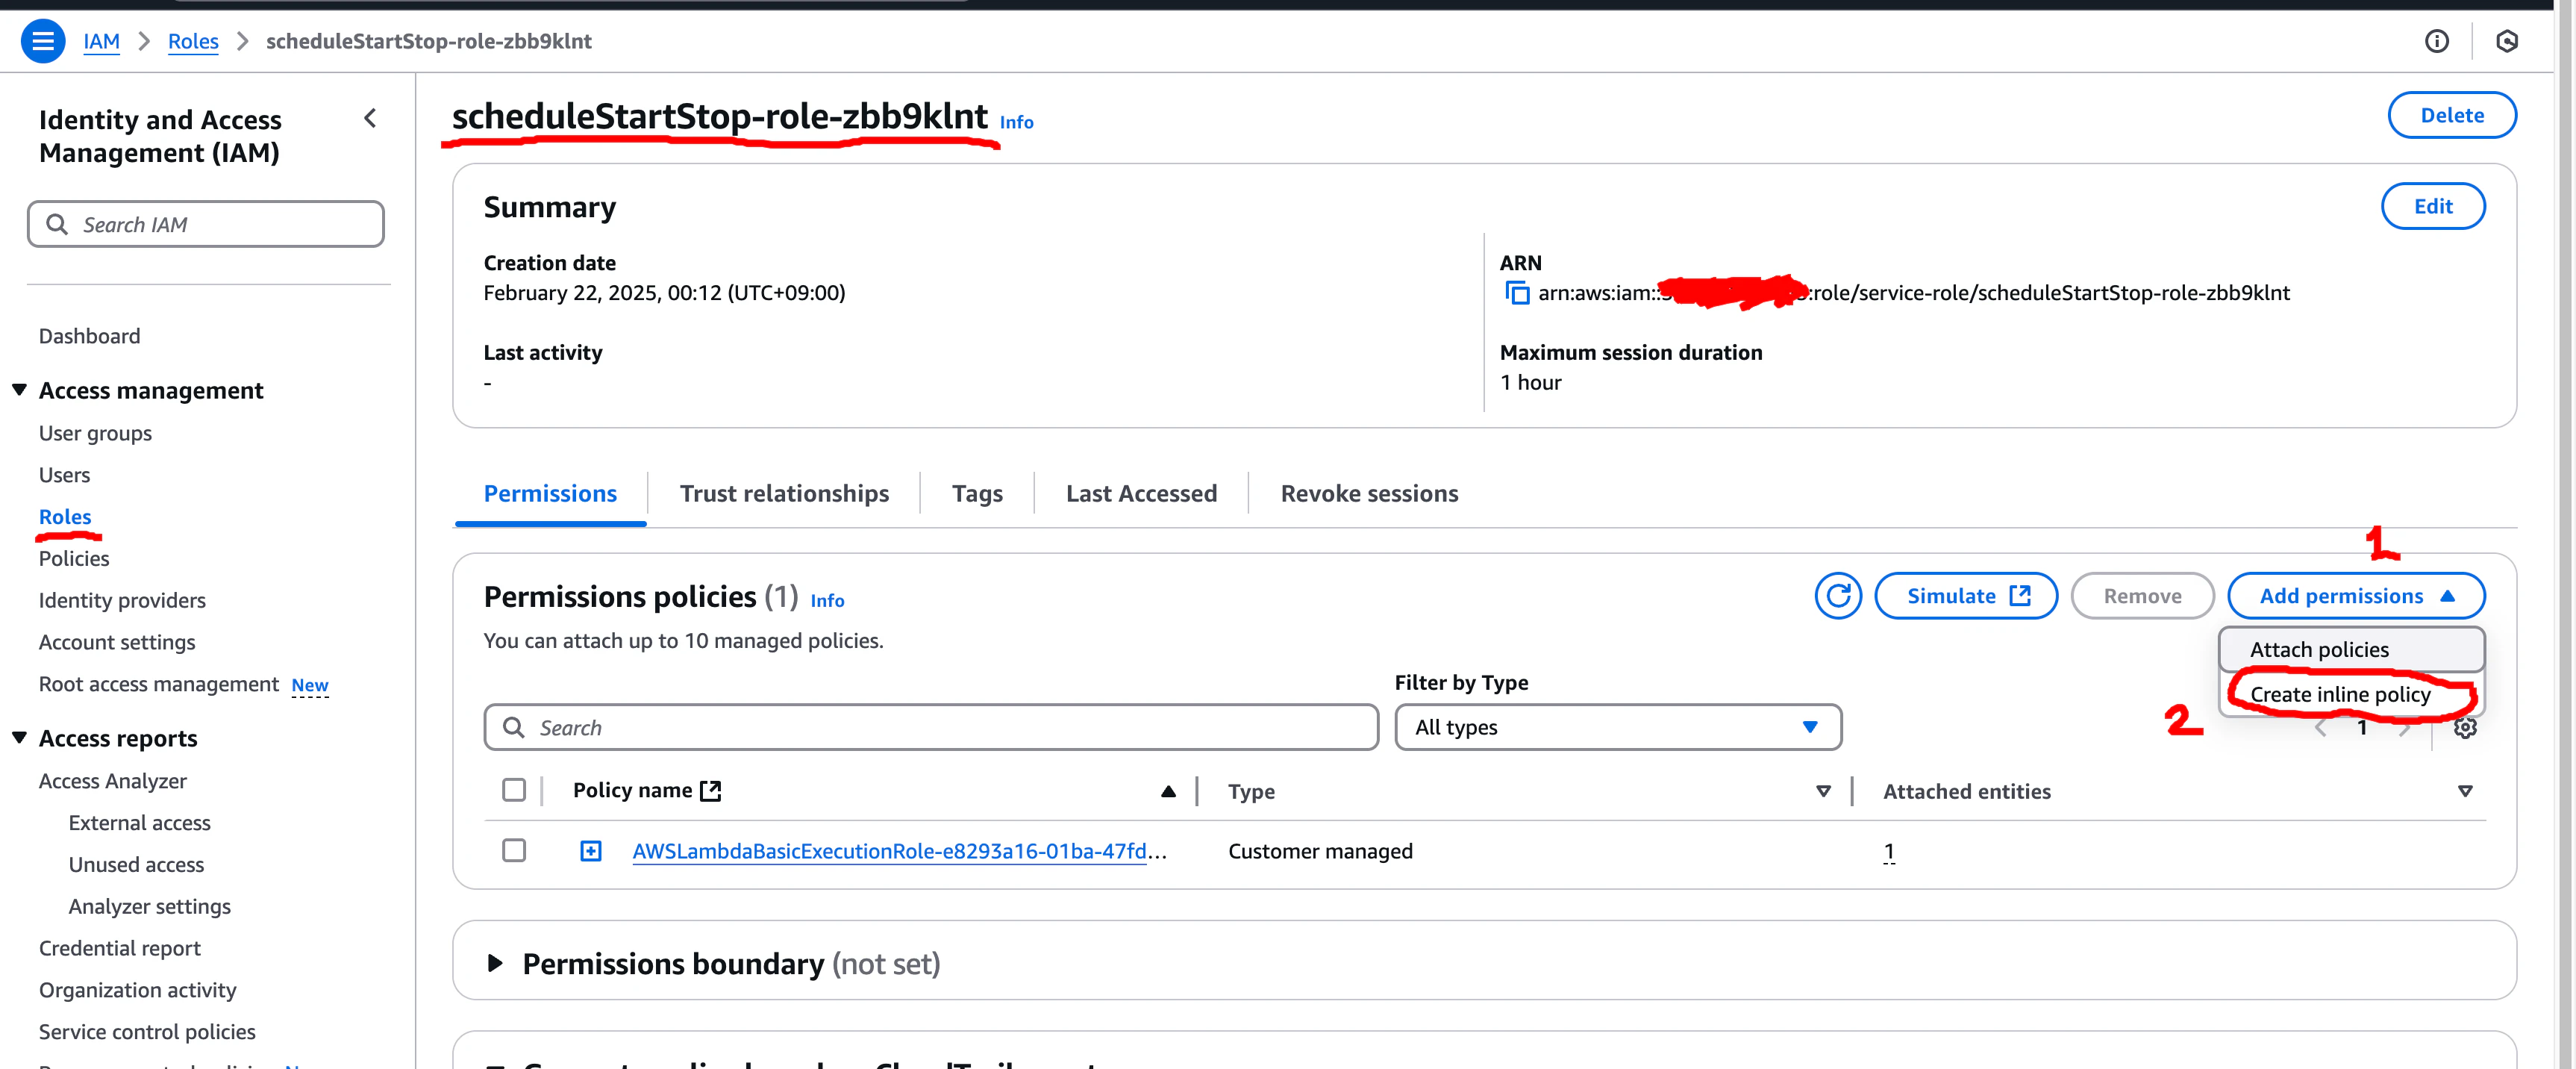Check the AWSLambdaBasicExecutionRole policy checkbox
The width and height of the screenshot is (2576, 1069).
pyautogui.click(x=514, y=850)
